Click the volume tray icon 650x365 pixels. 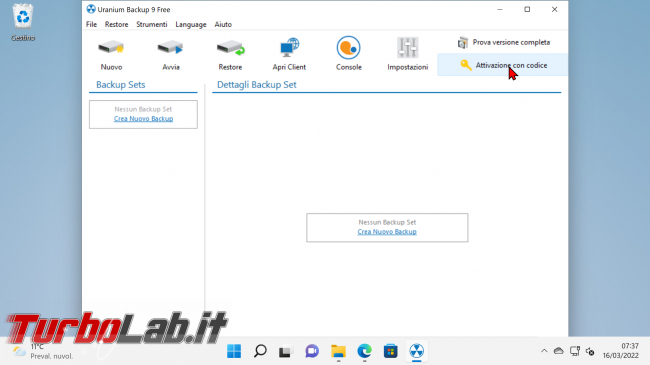pyautogui.click(x=590, y=351)
